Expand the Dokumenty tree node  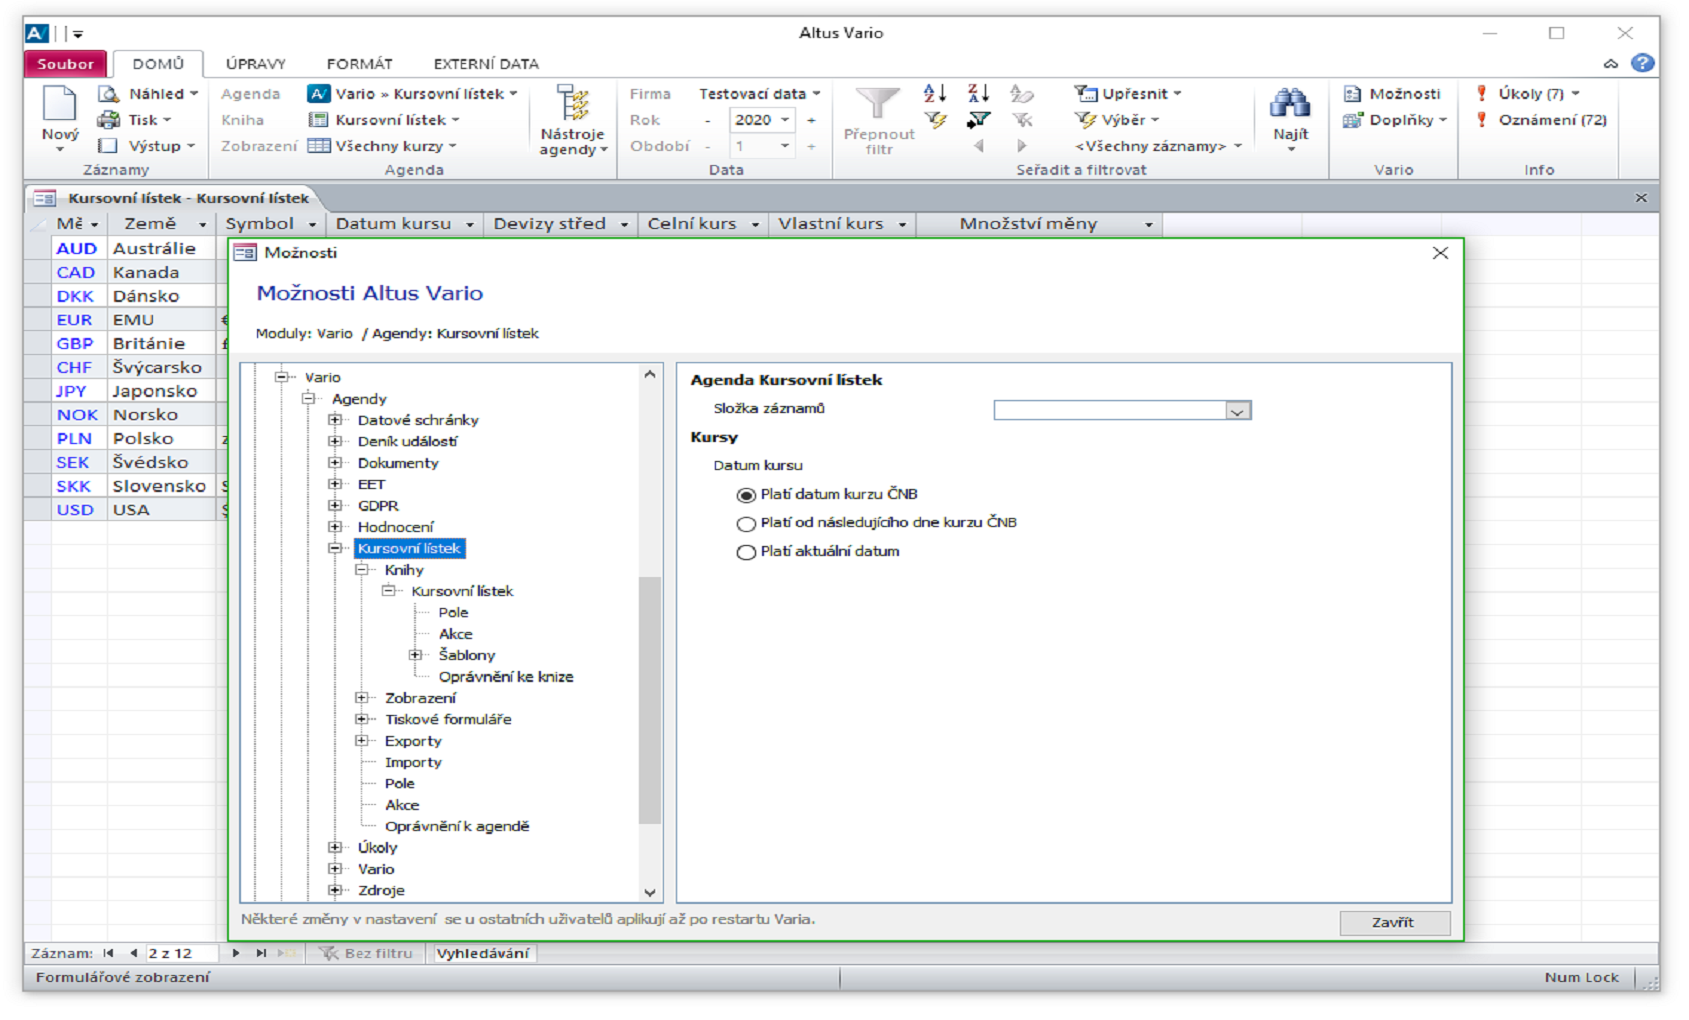[335, 463]
